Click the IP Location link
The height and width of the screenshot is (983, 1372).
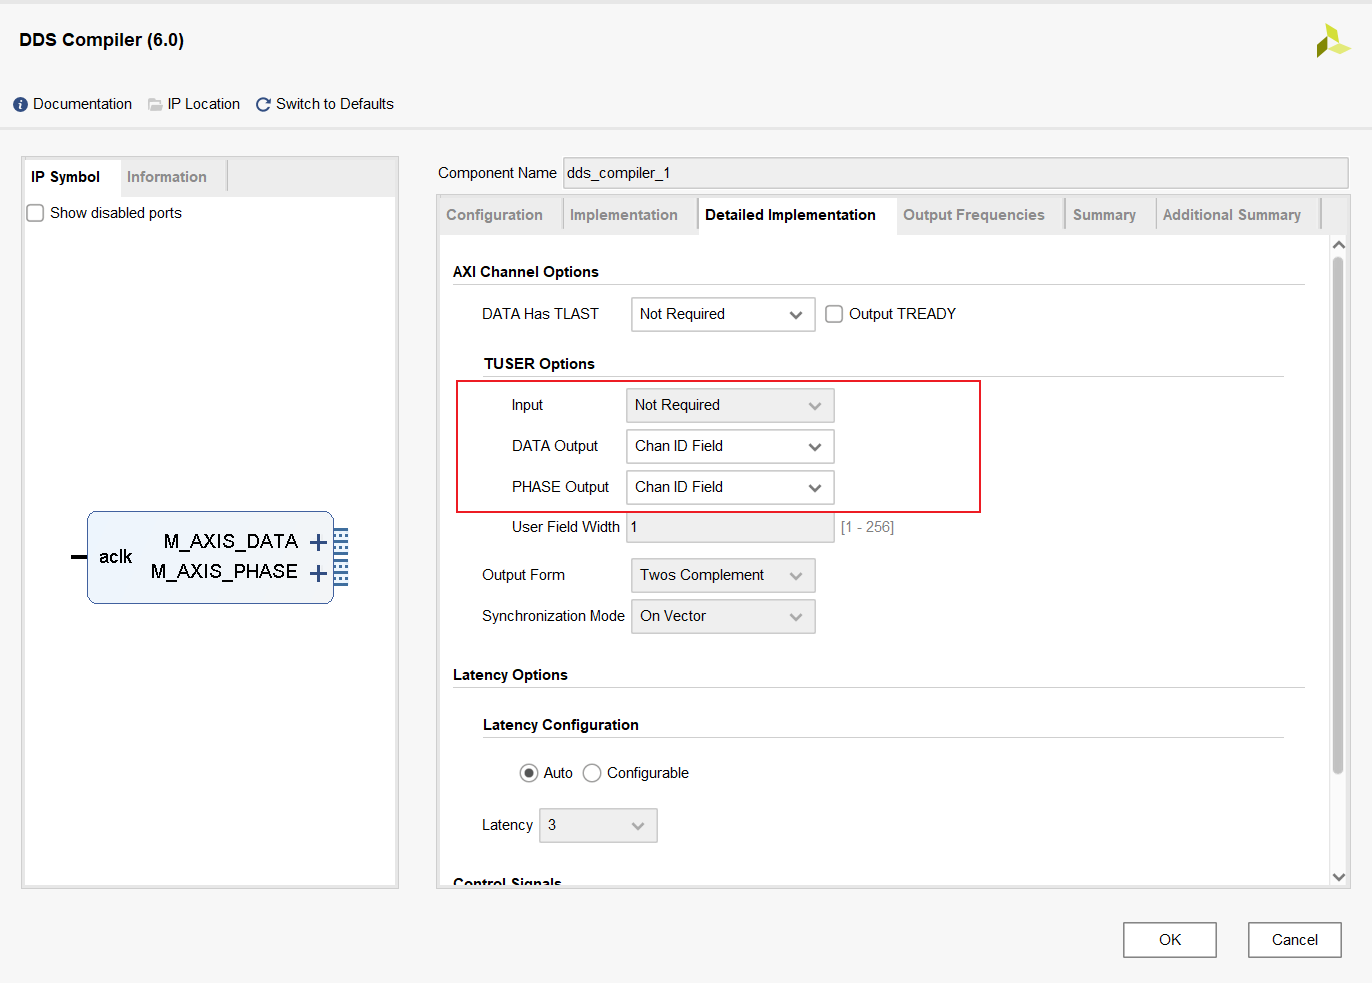pyautogui.click(x=204, y=104)
